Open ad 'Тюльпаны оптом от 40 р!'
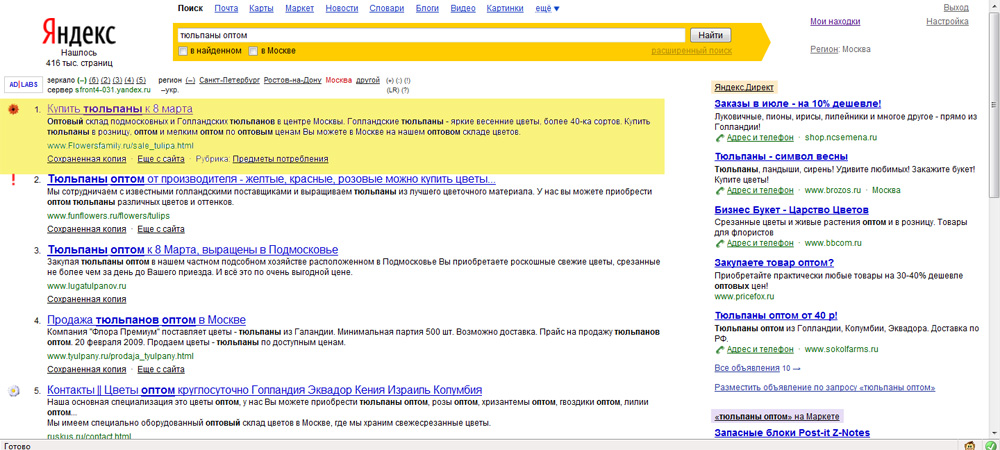Image resolution: width=1000 pixels, height=450 pixels. coord(776,316)
